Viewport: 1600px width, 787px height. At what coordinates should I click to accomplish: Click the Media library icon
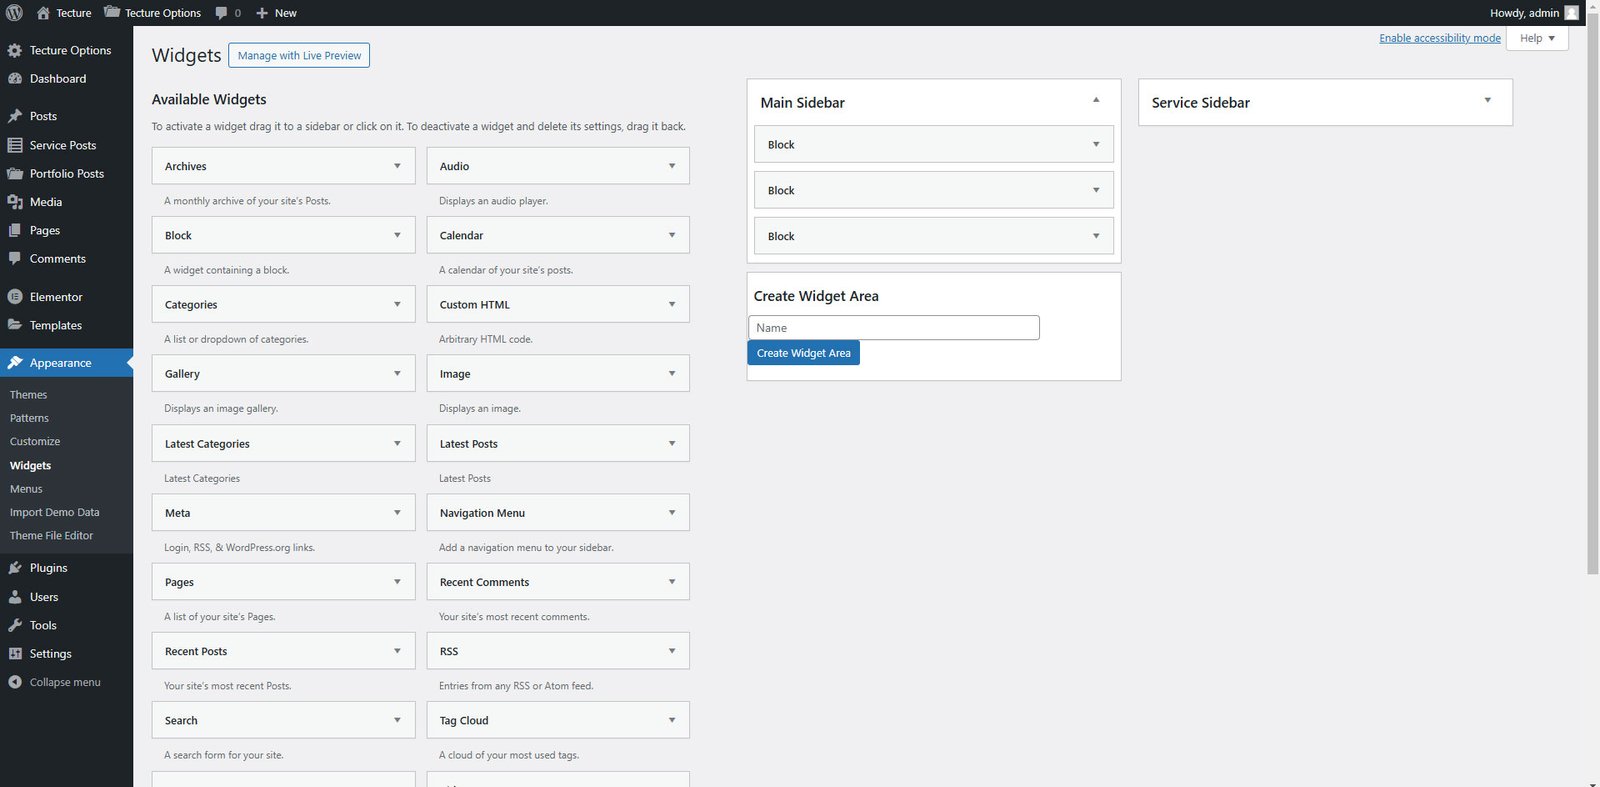(x=15, y=202)
